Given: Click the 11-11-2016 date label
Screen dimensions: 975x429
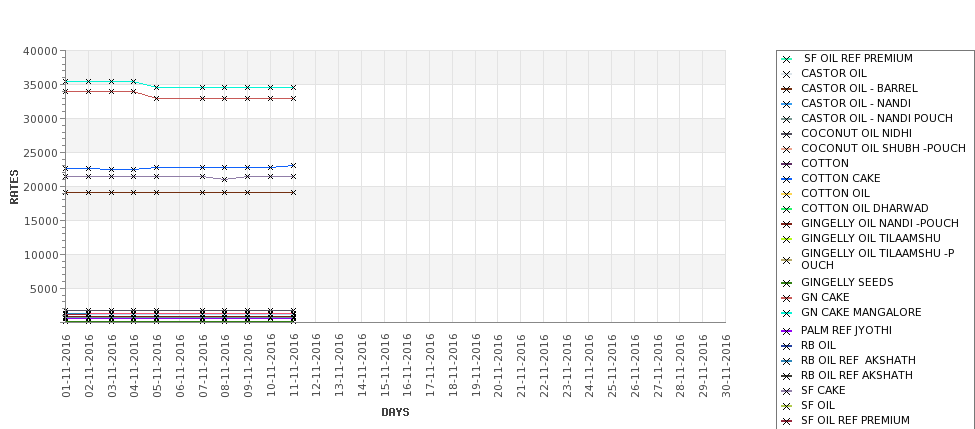Looking at the screenshot, I should (293, 366).
